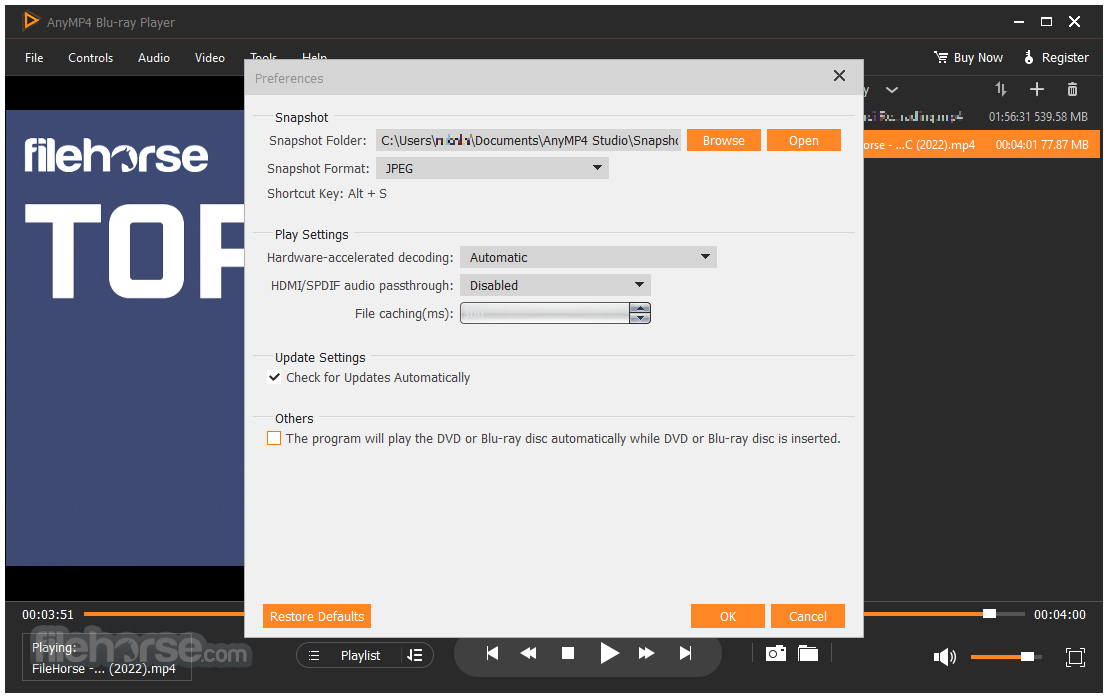Click the Shortcut Key: Alt + S text
Image resolution: width=1108 pixels, height=698 pixels.
pyautogui.click(x=326, y=194)
